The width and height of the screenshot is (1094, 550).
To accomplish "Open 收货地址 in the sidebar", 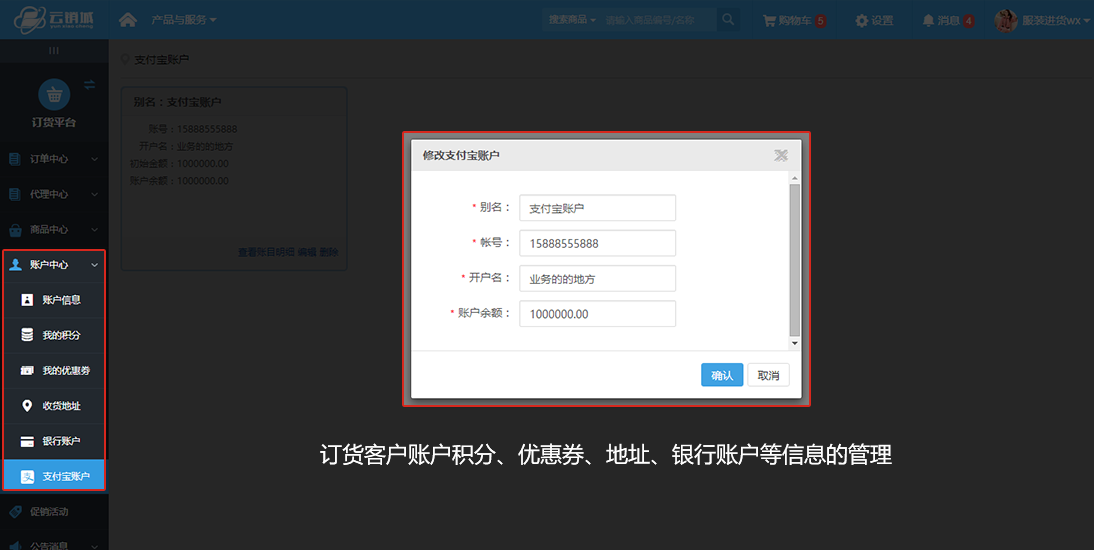I will point(54,406).
